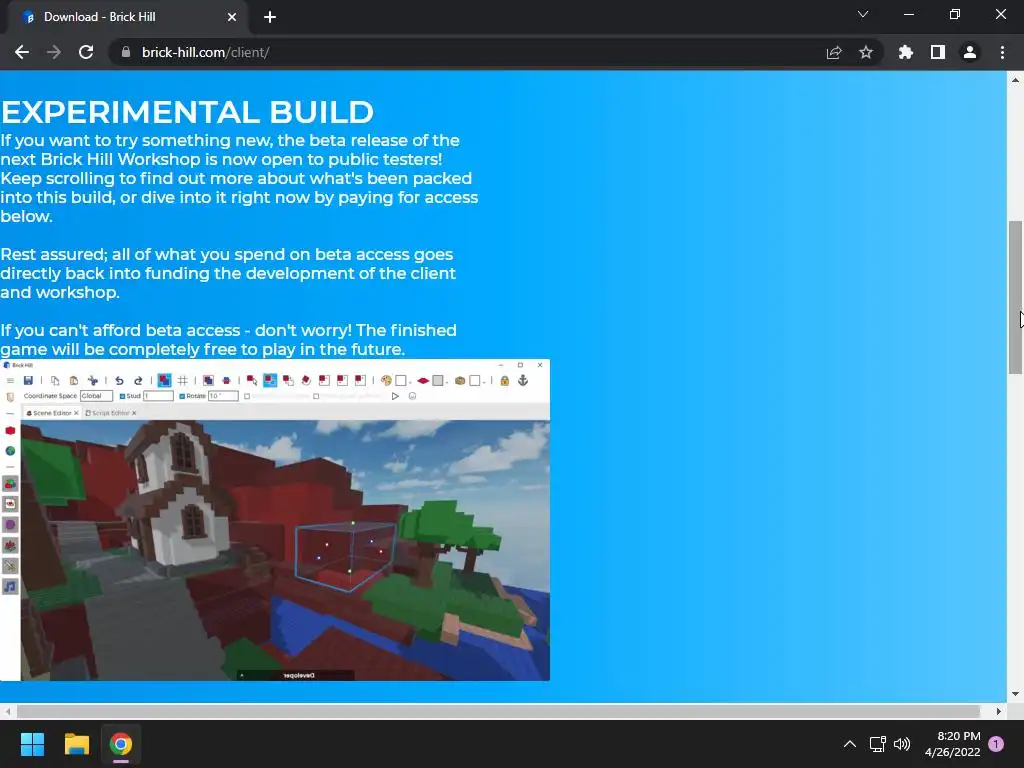Click the browser forward arrow
1024x768 pixels.
54,52
